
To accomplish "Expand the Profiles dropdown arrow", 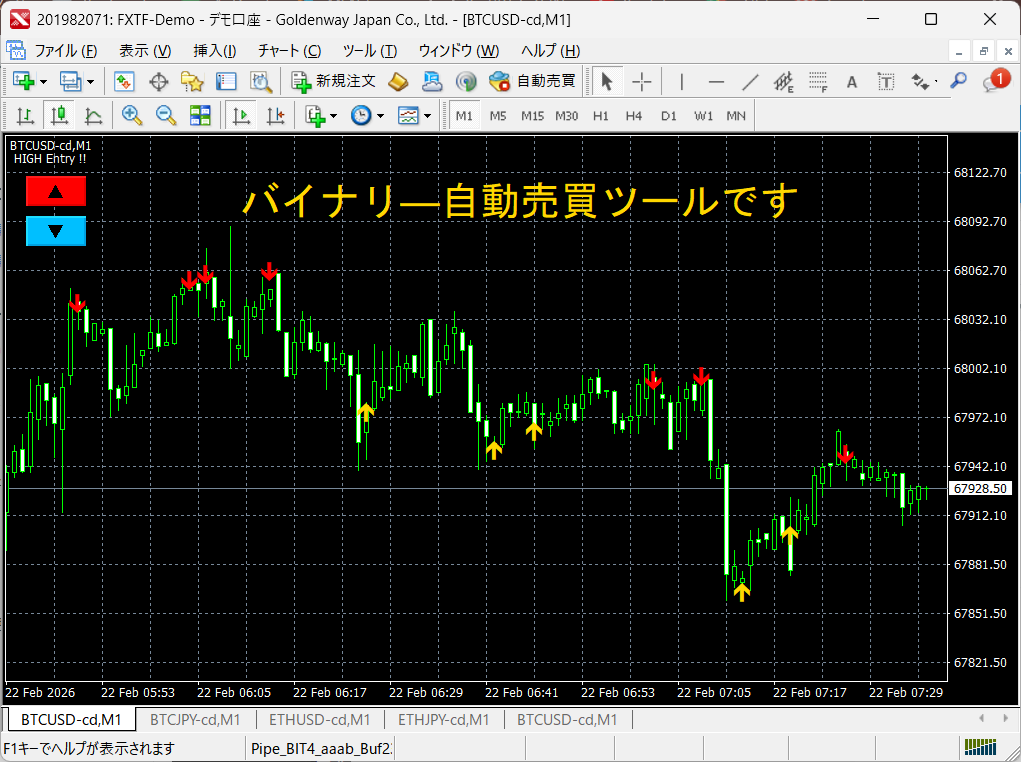I will click(91, 82).
